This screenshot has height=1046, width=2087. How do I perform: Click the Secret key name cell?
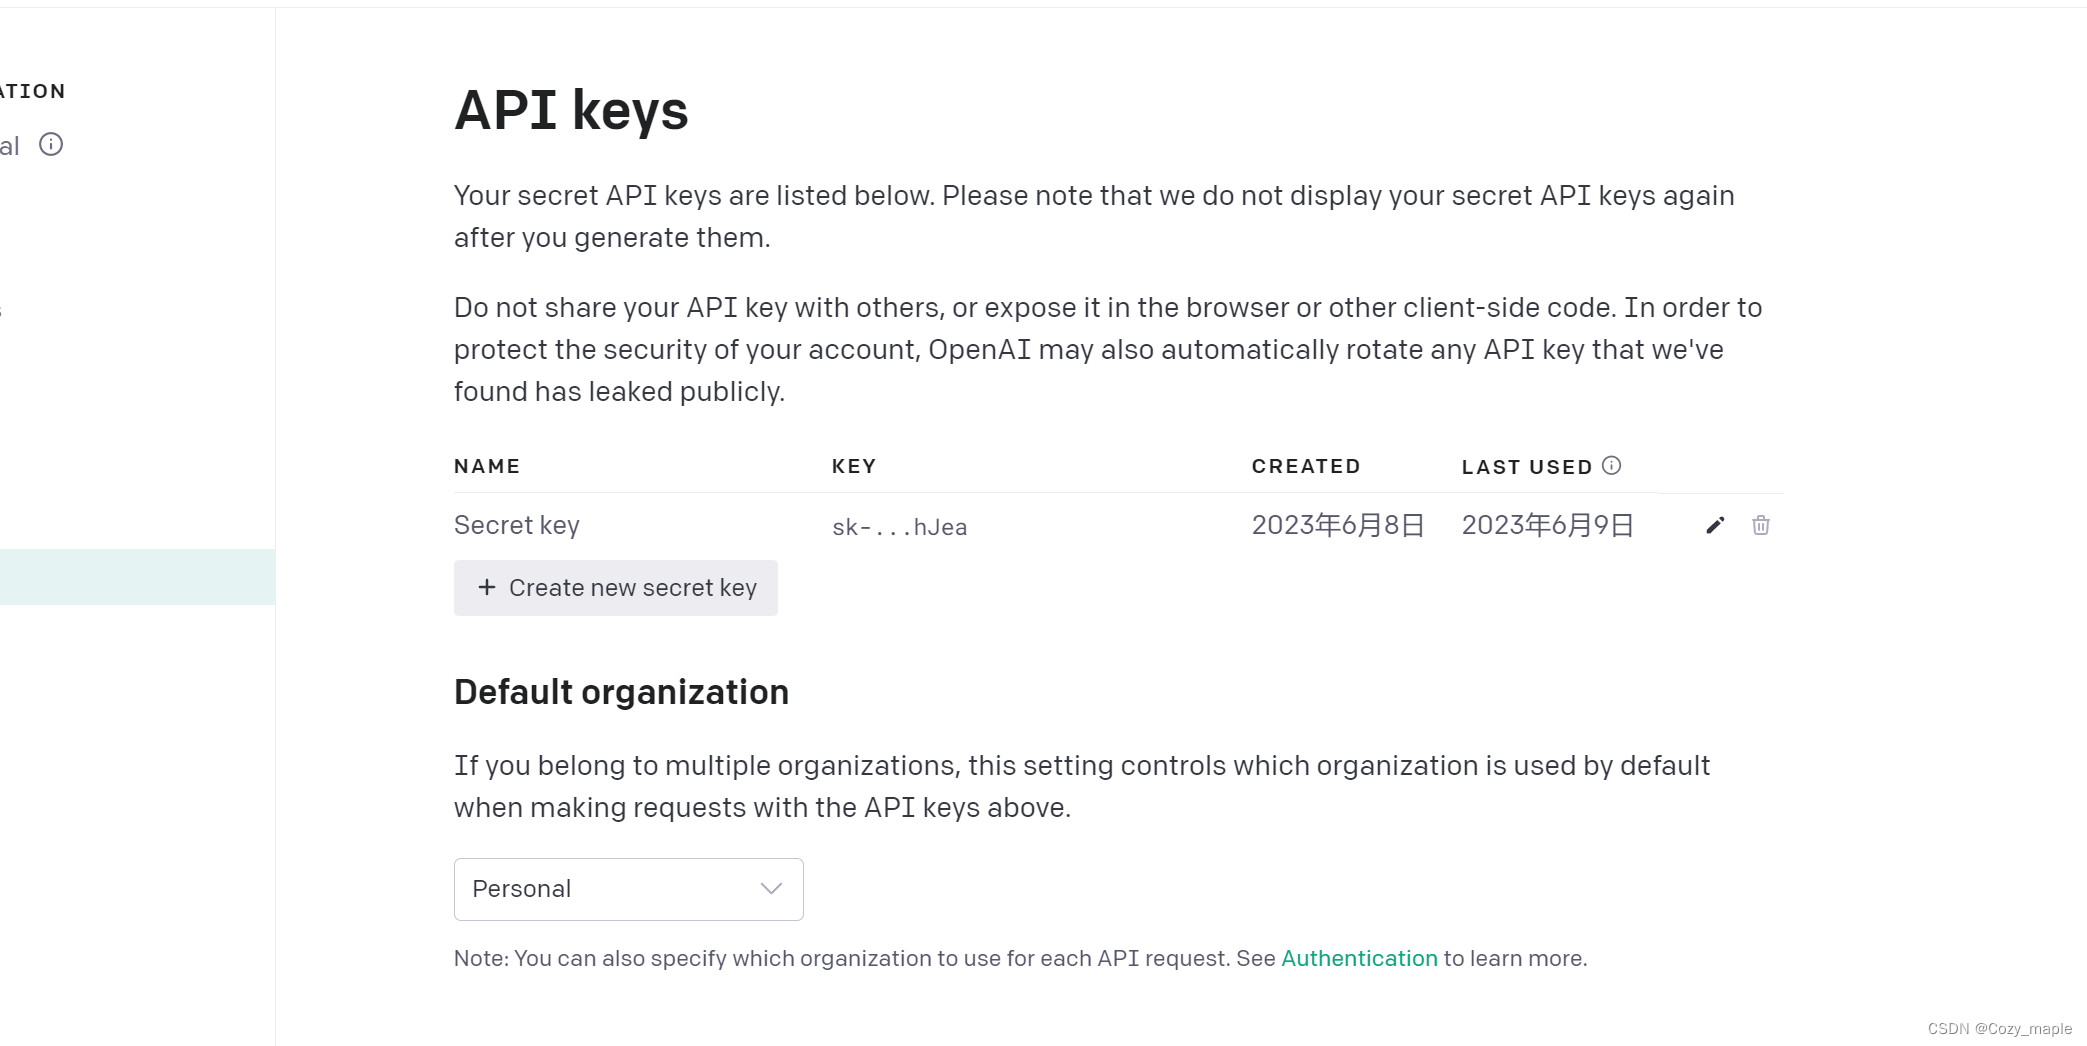(x=517, y=526)
